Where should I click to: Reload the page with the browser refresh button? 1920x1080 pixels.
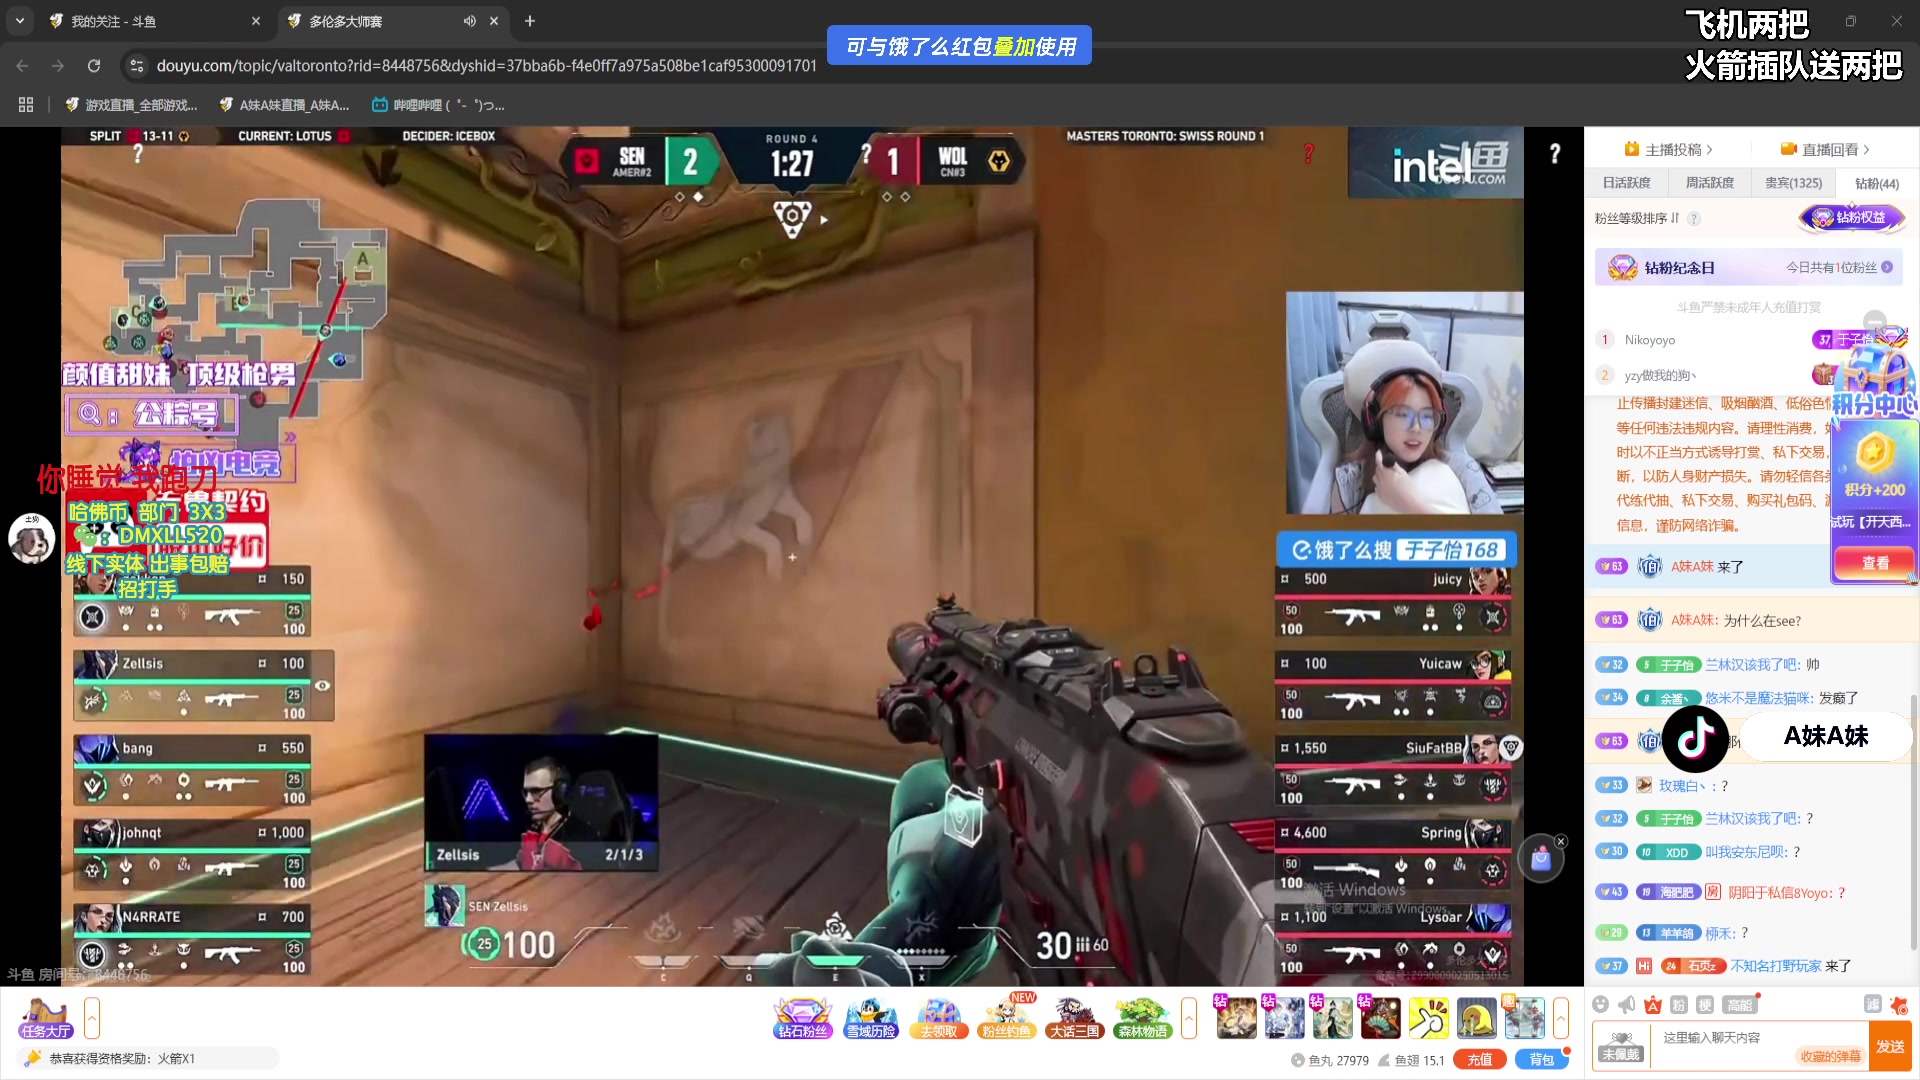(x=94, y=66)
